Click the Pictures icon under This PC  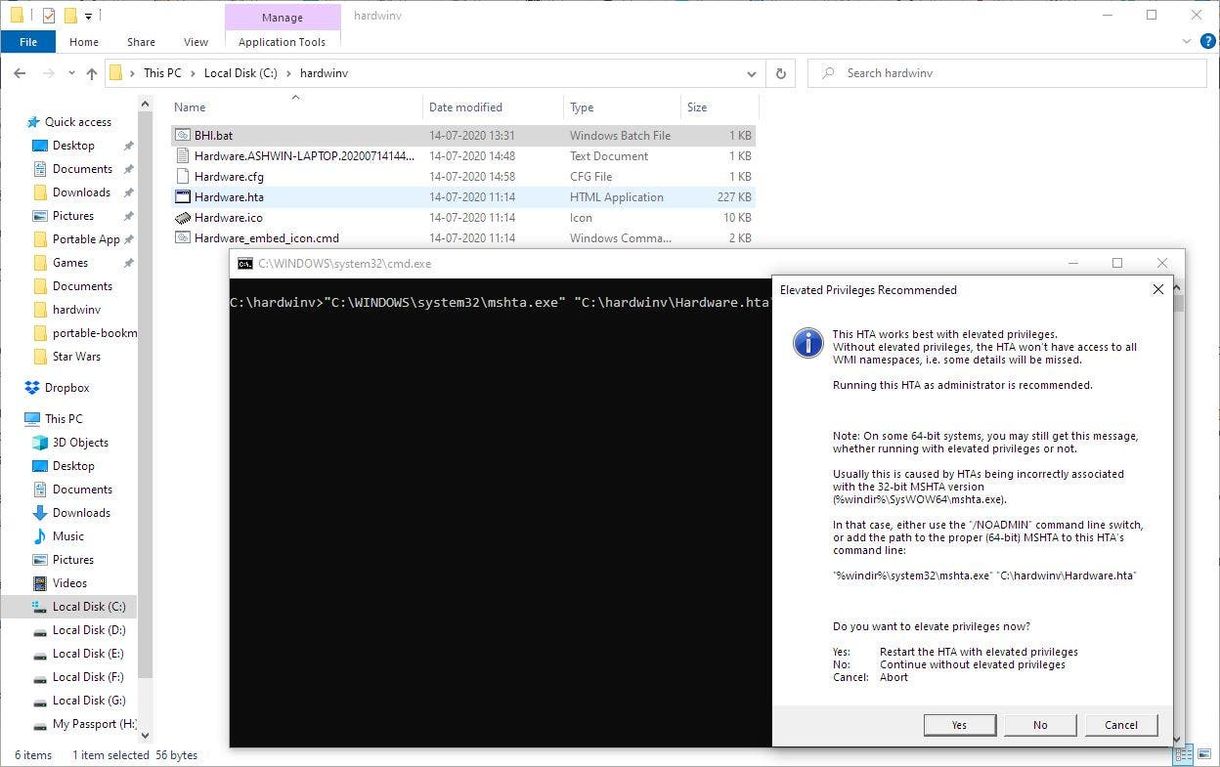point(40,560)
